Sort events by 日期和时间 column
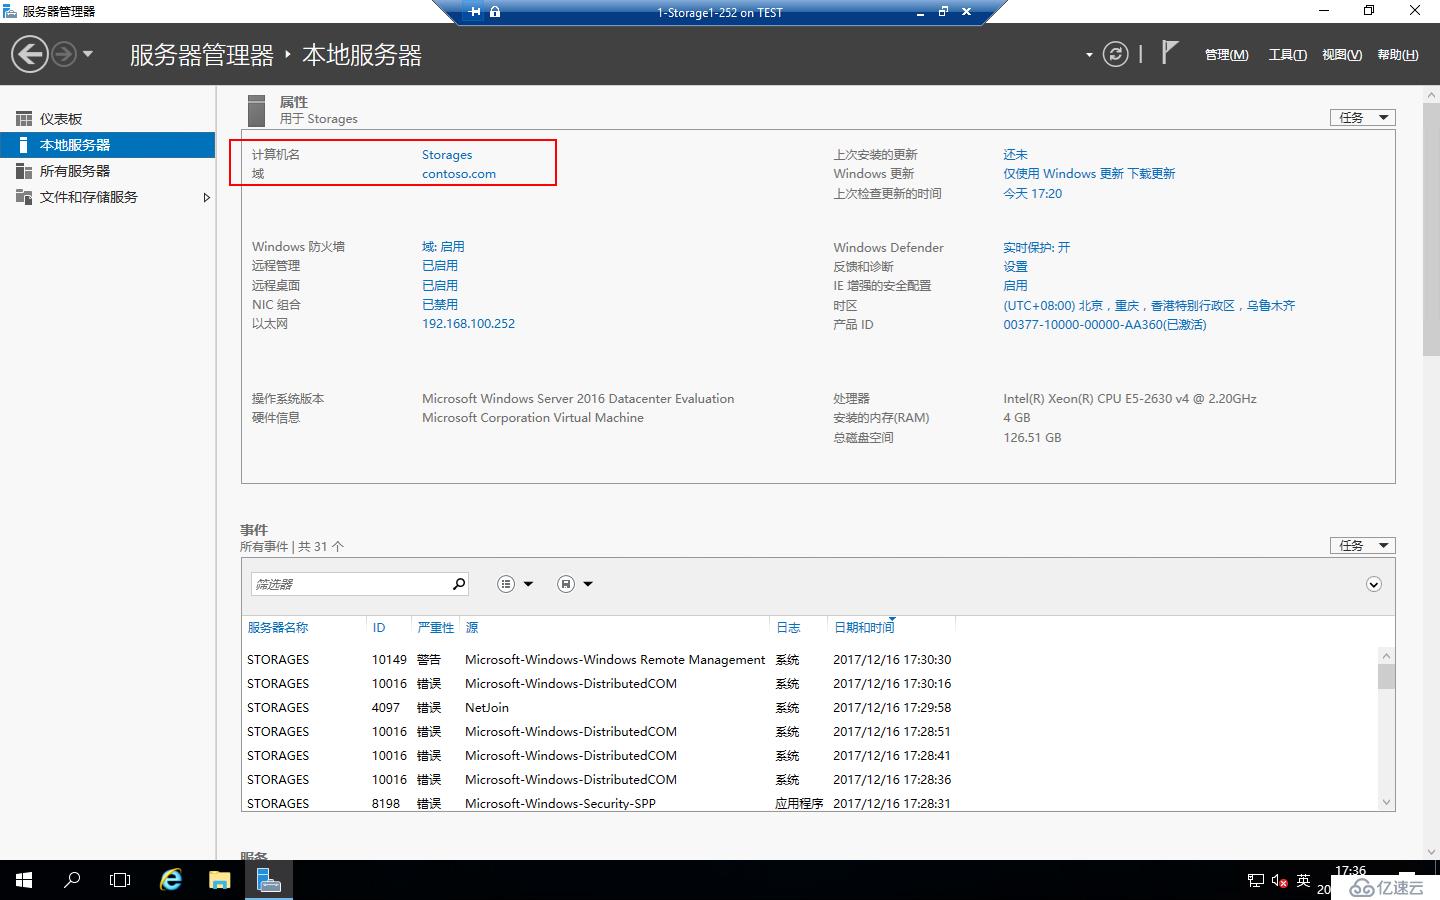Screen dimensions: 1440x900 864,628
